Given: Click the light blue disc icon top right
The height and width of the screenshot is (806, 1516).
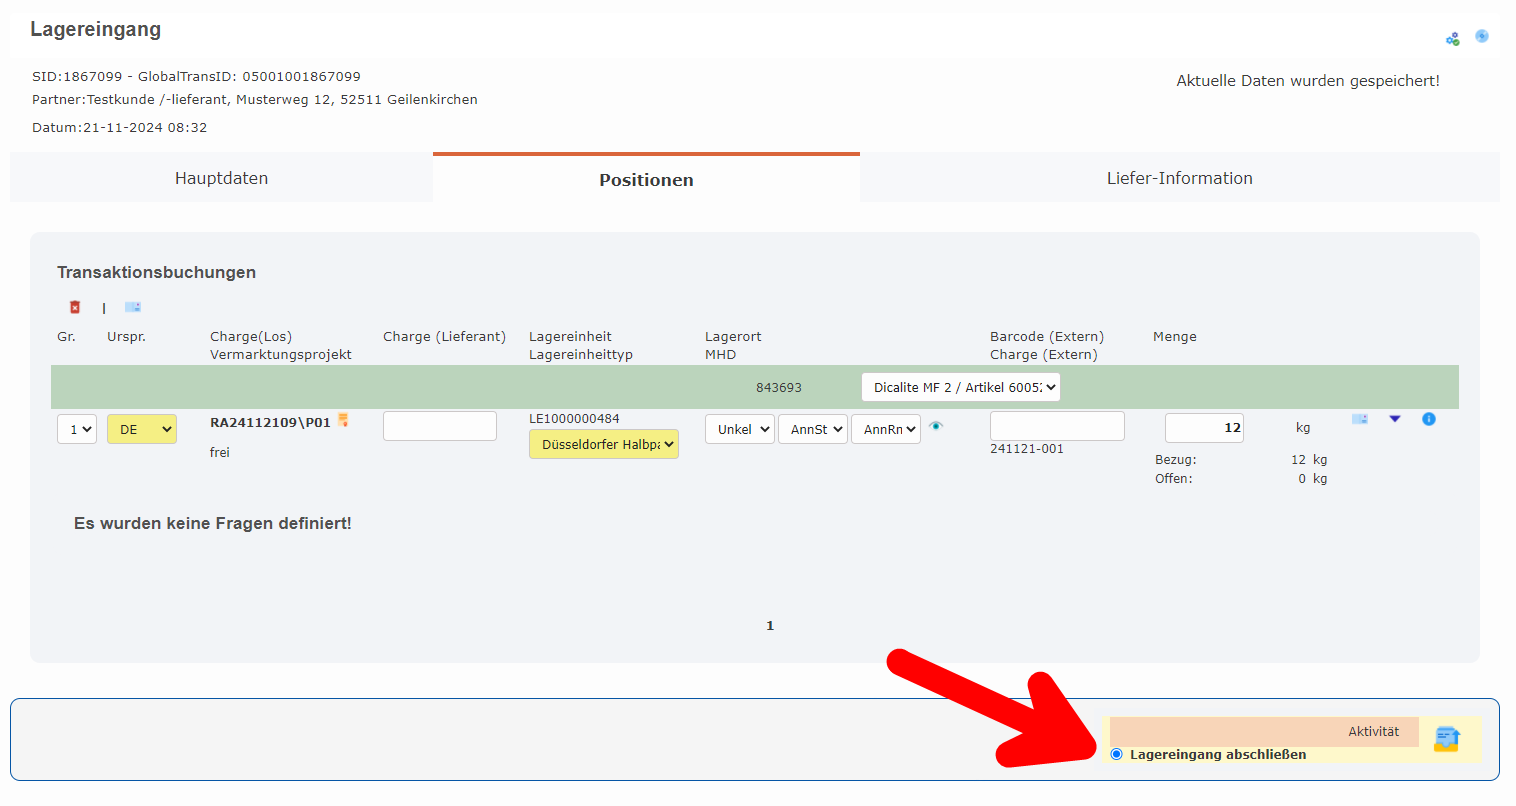Looking at the screenshot, I should [x=1482, y=36].
